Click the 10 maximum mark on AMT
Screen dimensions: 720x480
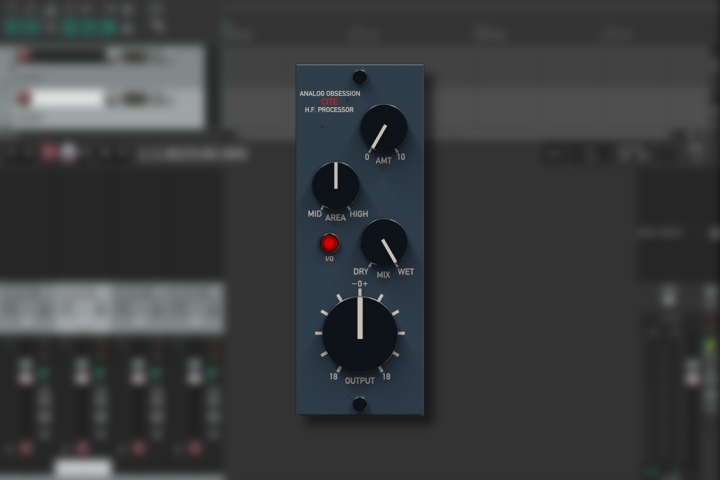point(401,157)
